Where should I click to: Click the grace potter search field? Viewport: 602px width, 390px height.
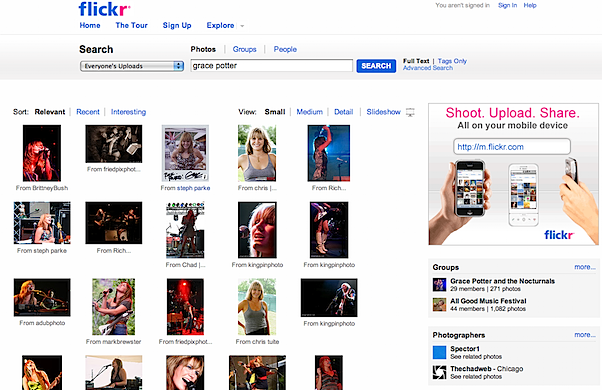271,66
